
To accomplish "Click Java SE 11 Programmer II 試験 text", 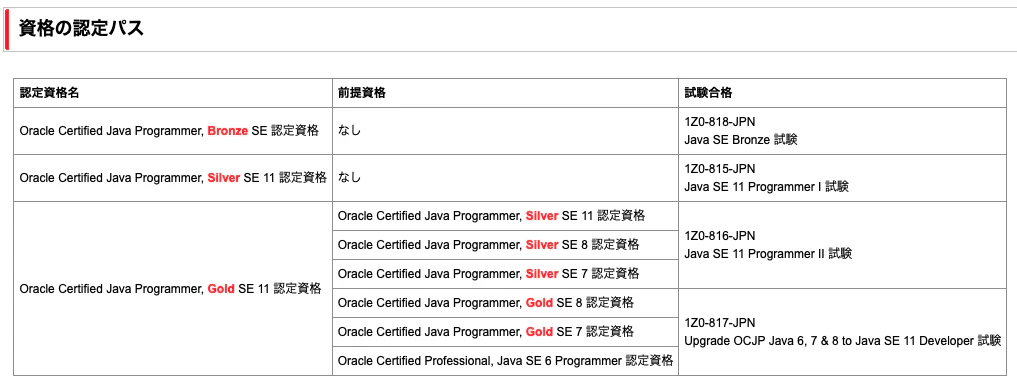I will tap(768, 254).
